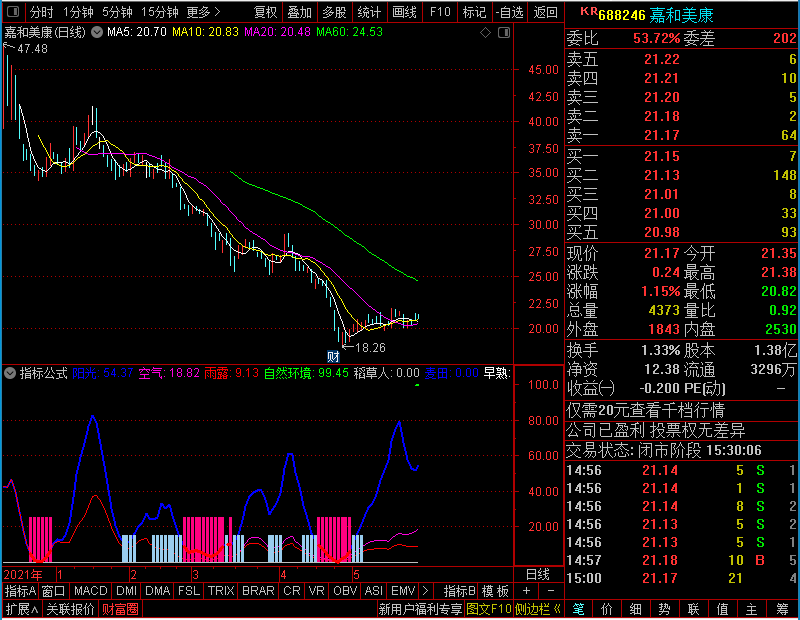Viewport: 800px width, 620px height.
Task: Switch the indicator to TRIX
Action: 221,591
